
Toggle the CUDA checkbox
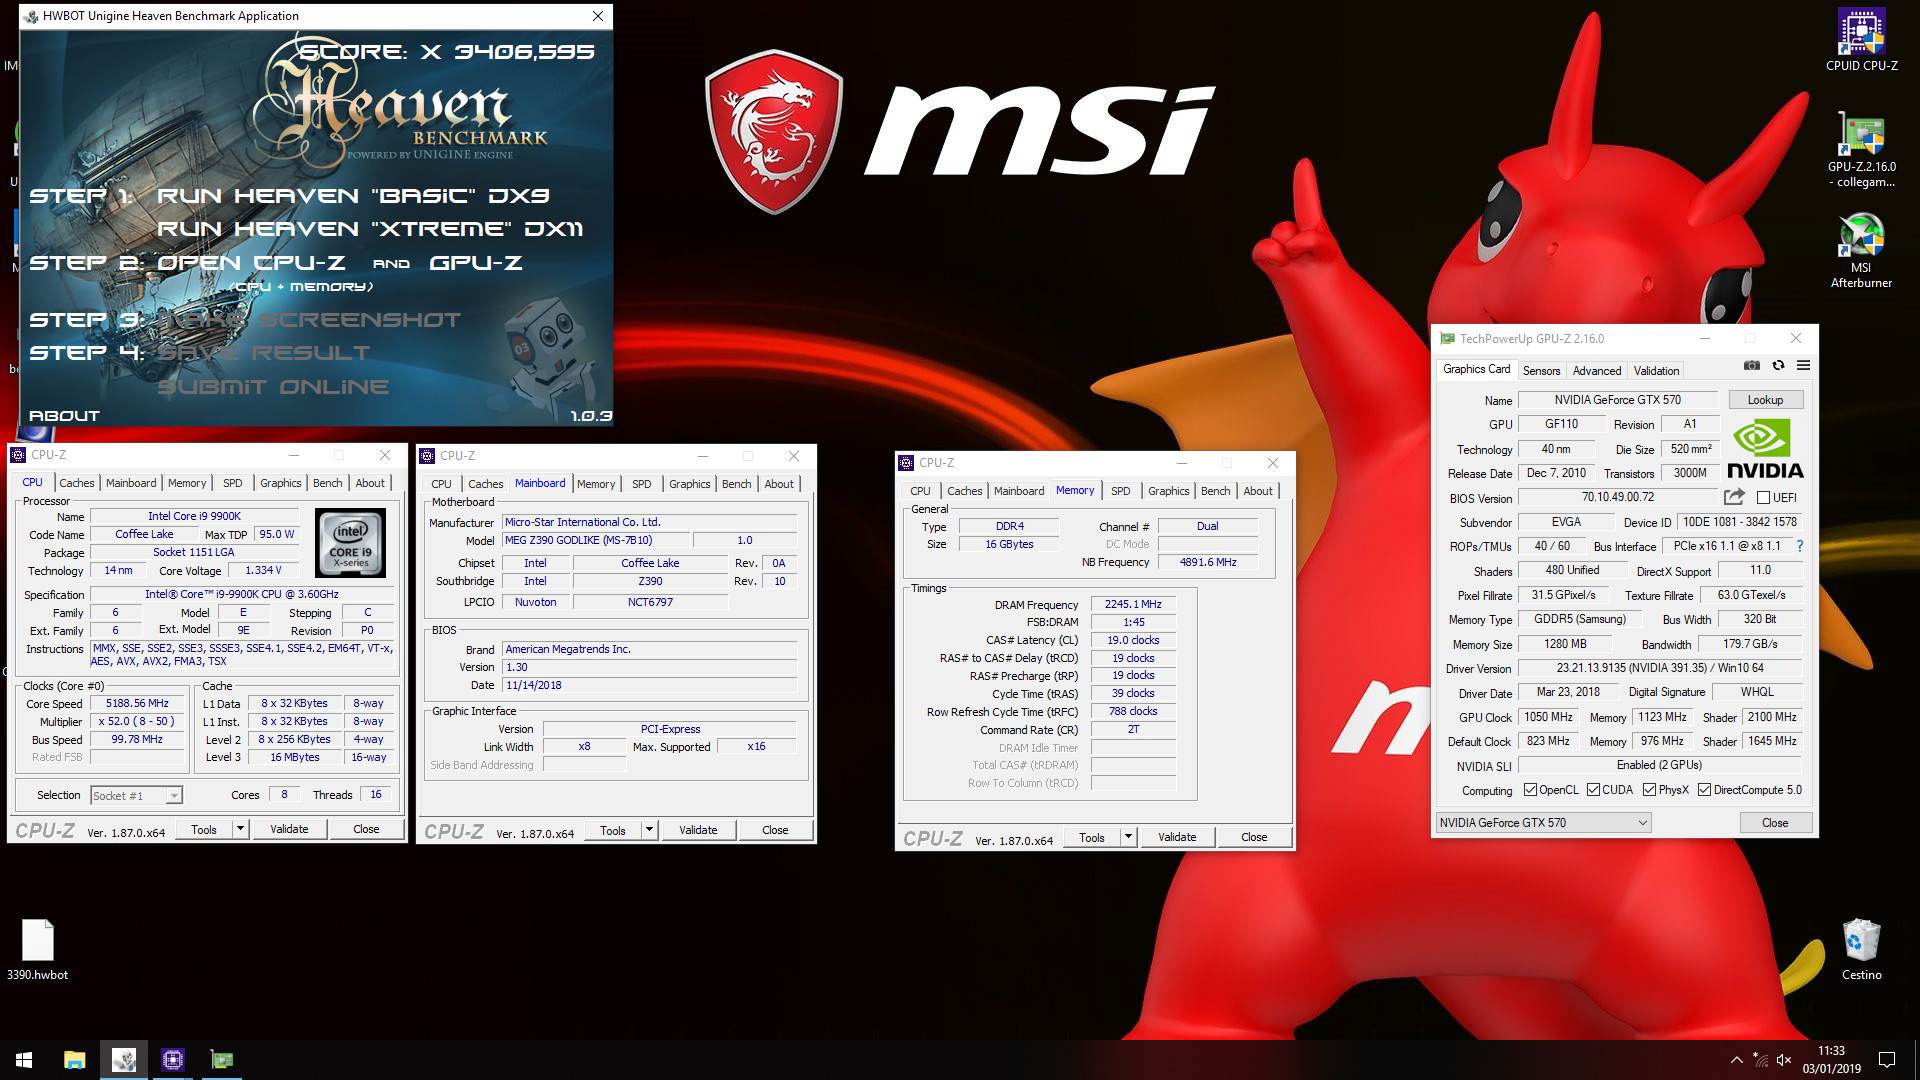[x=1593, y=790]
